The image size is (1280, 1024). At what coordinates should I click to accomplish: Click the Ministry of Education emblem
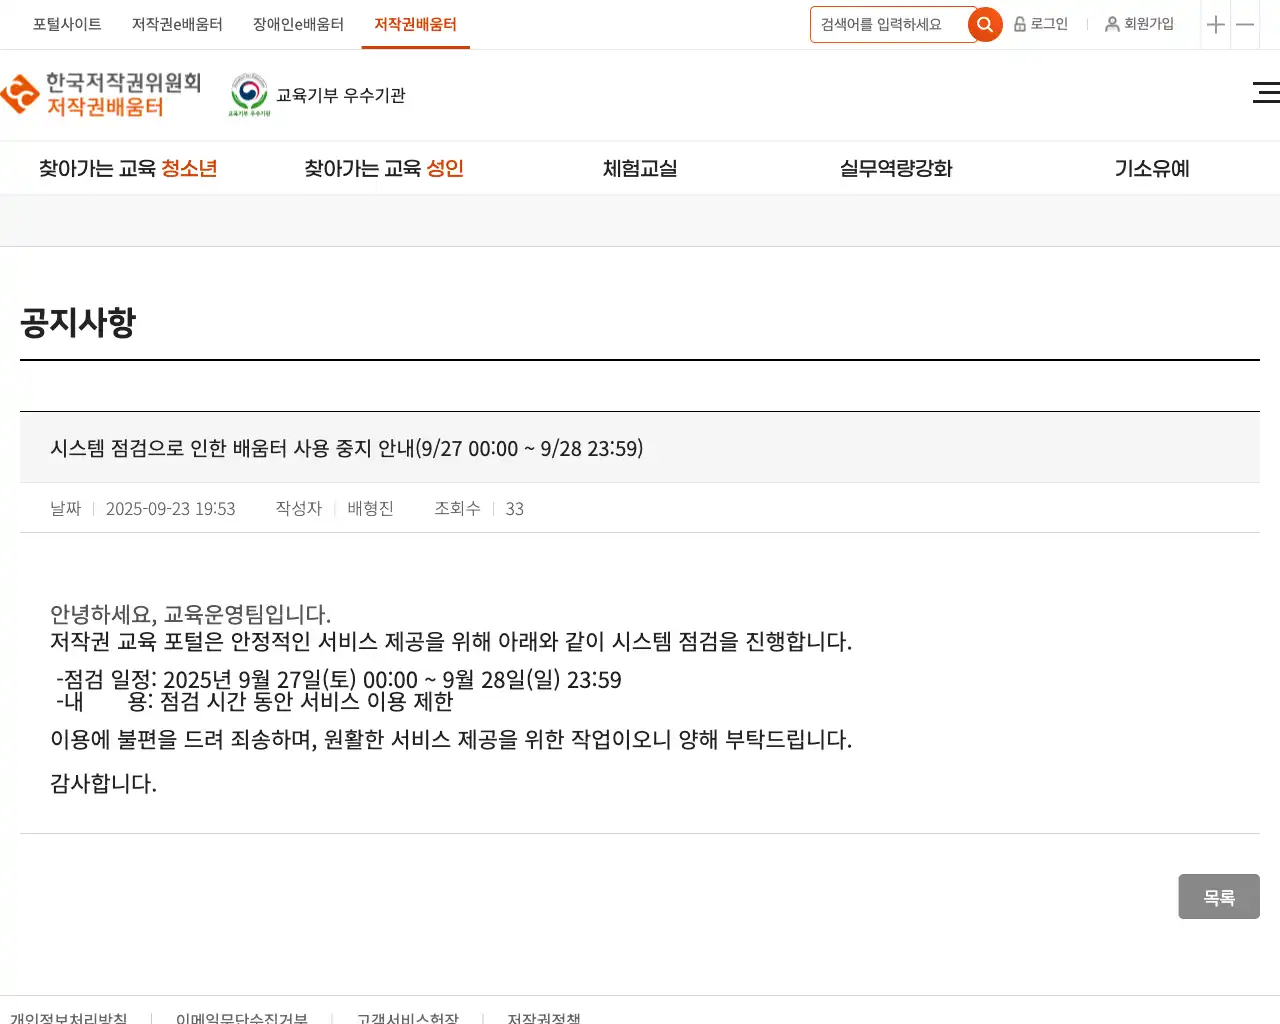pos(249,95)
